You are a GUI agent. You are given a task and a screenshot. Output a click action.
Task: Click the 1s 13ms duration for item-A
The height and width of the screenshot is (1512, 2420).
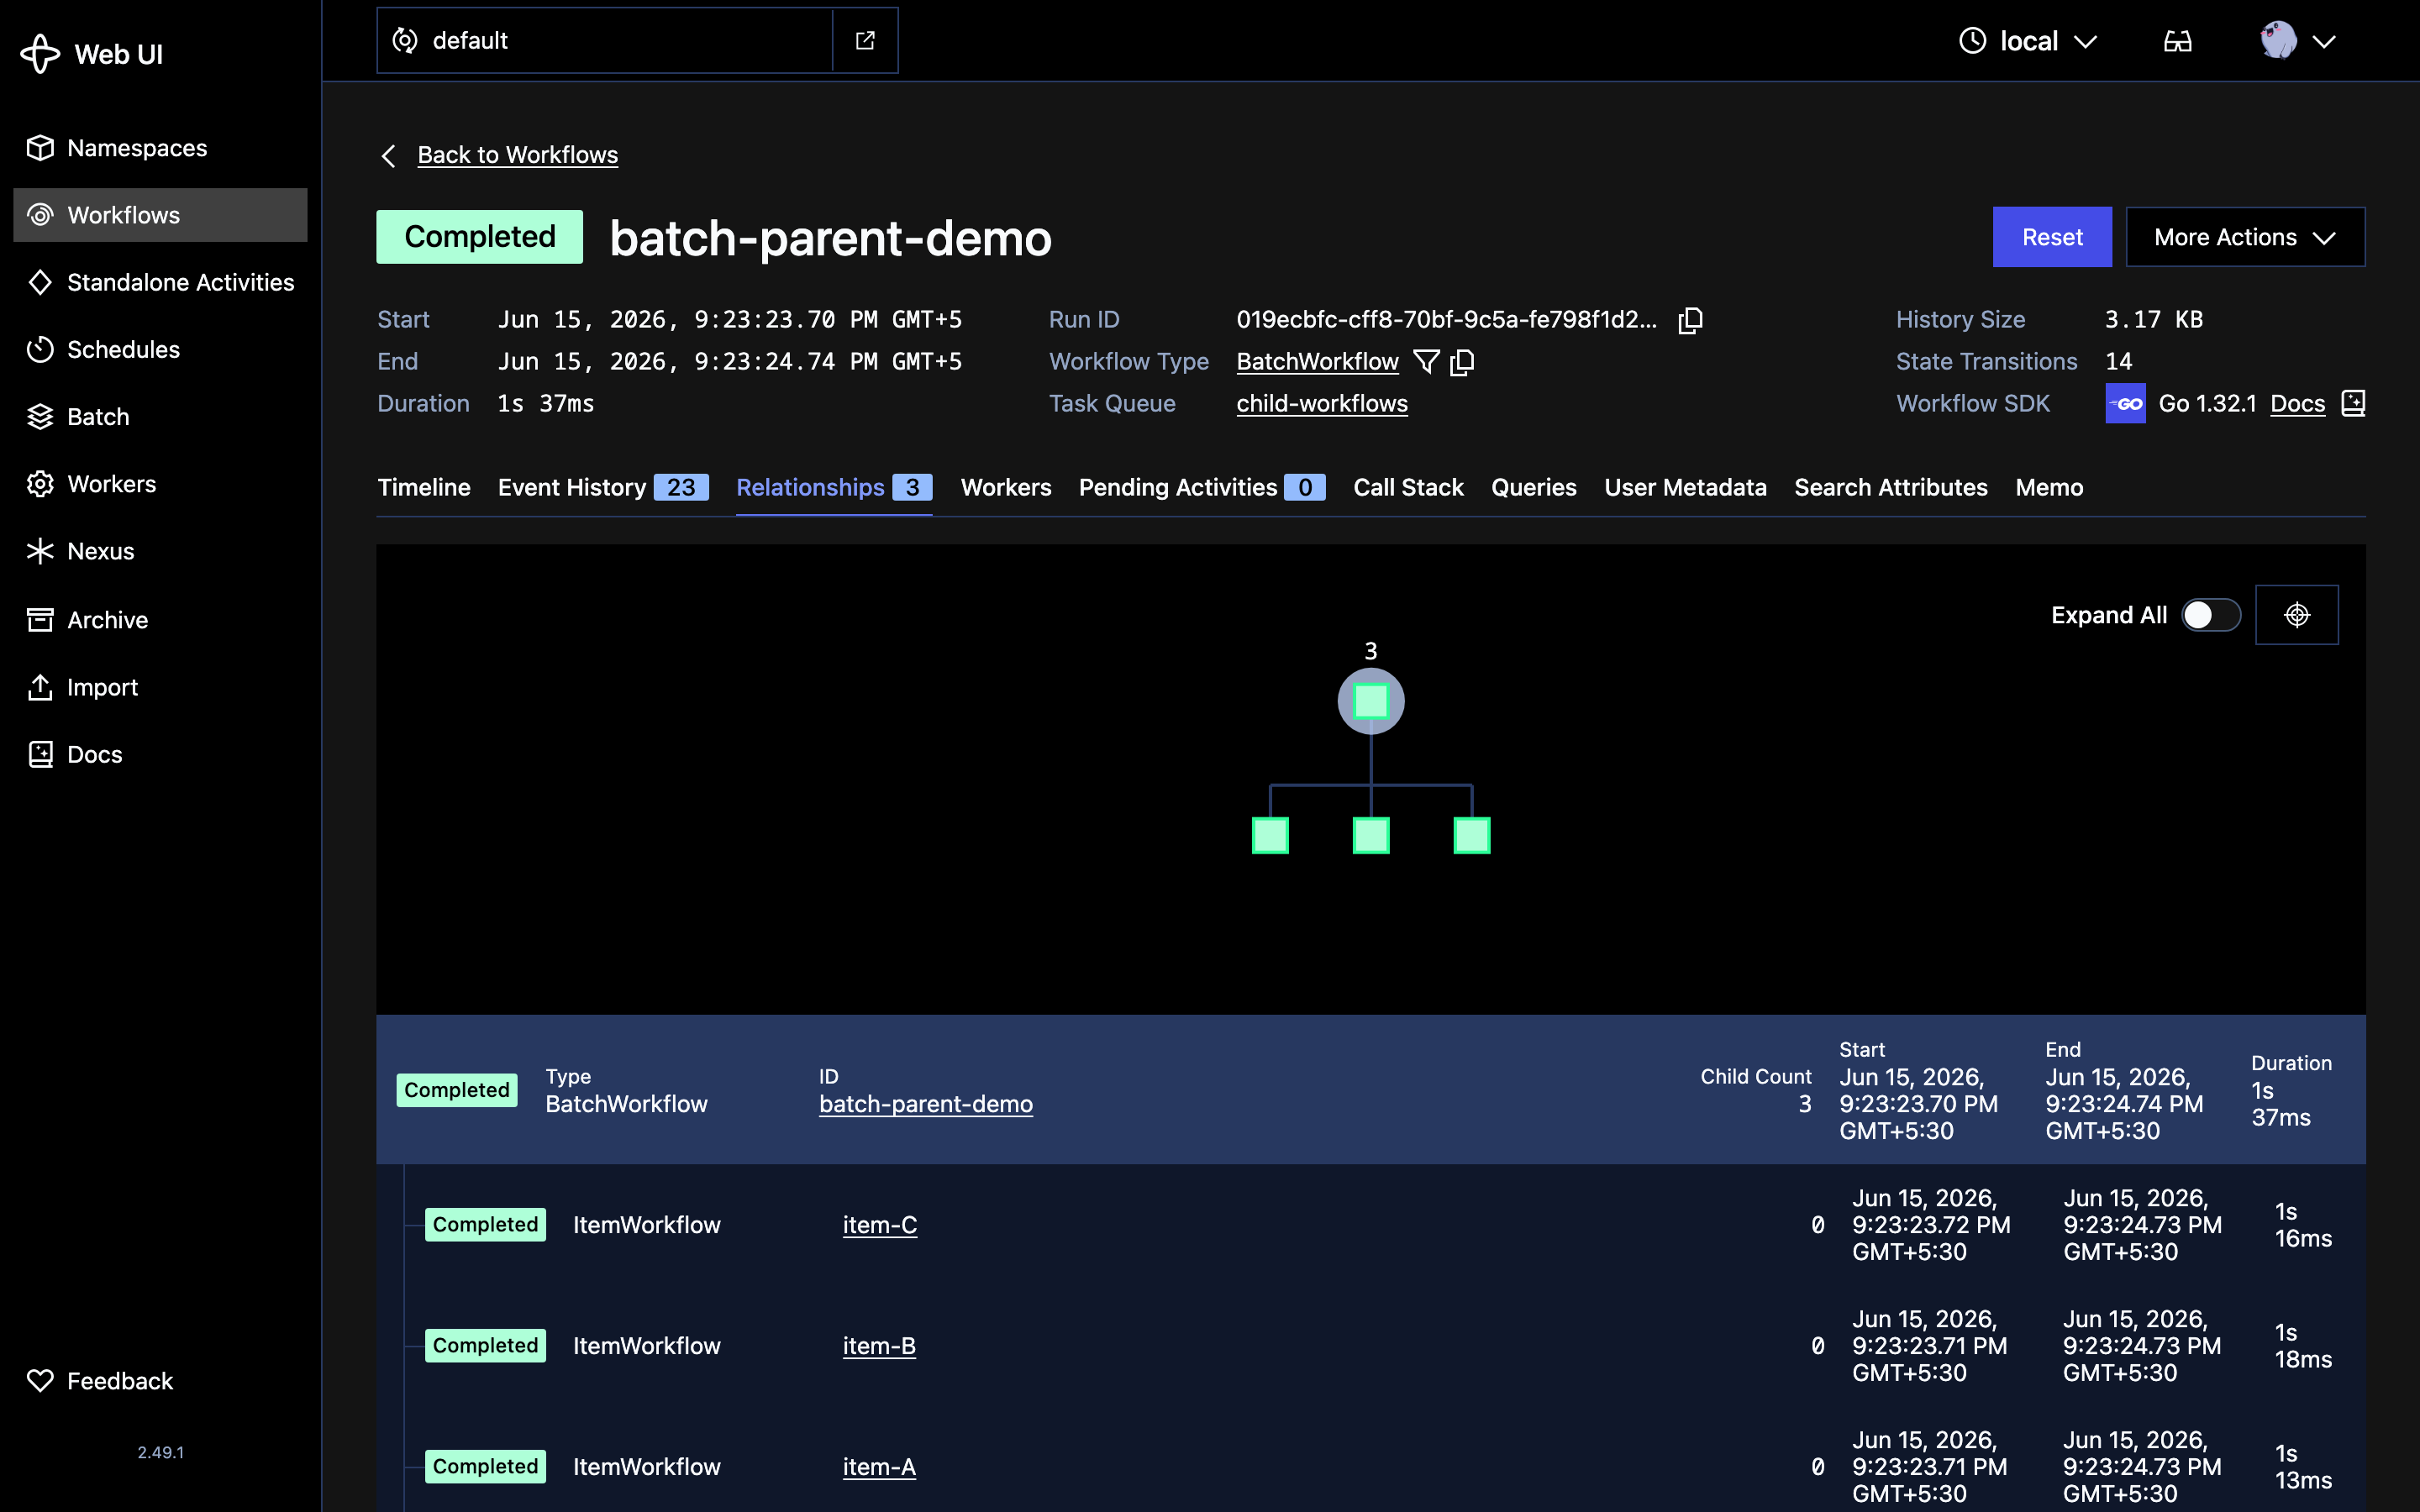2303,1467
